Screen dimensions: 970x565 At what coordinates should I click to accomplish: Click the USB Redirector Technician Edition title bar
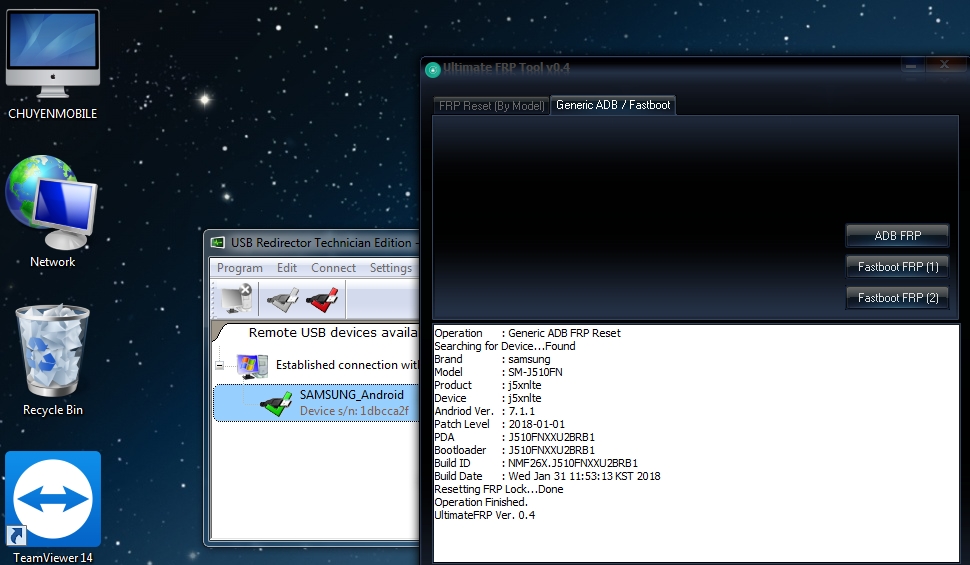(x=312, y=243)
